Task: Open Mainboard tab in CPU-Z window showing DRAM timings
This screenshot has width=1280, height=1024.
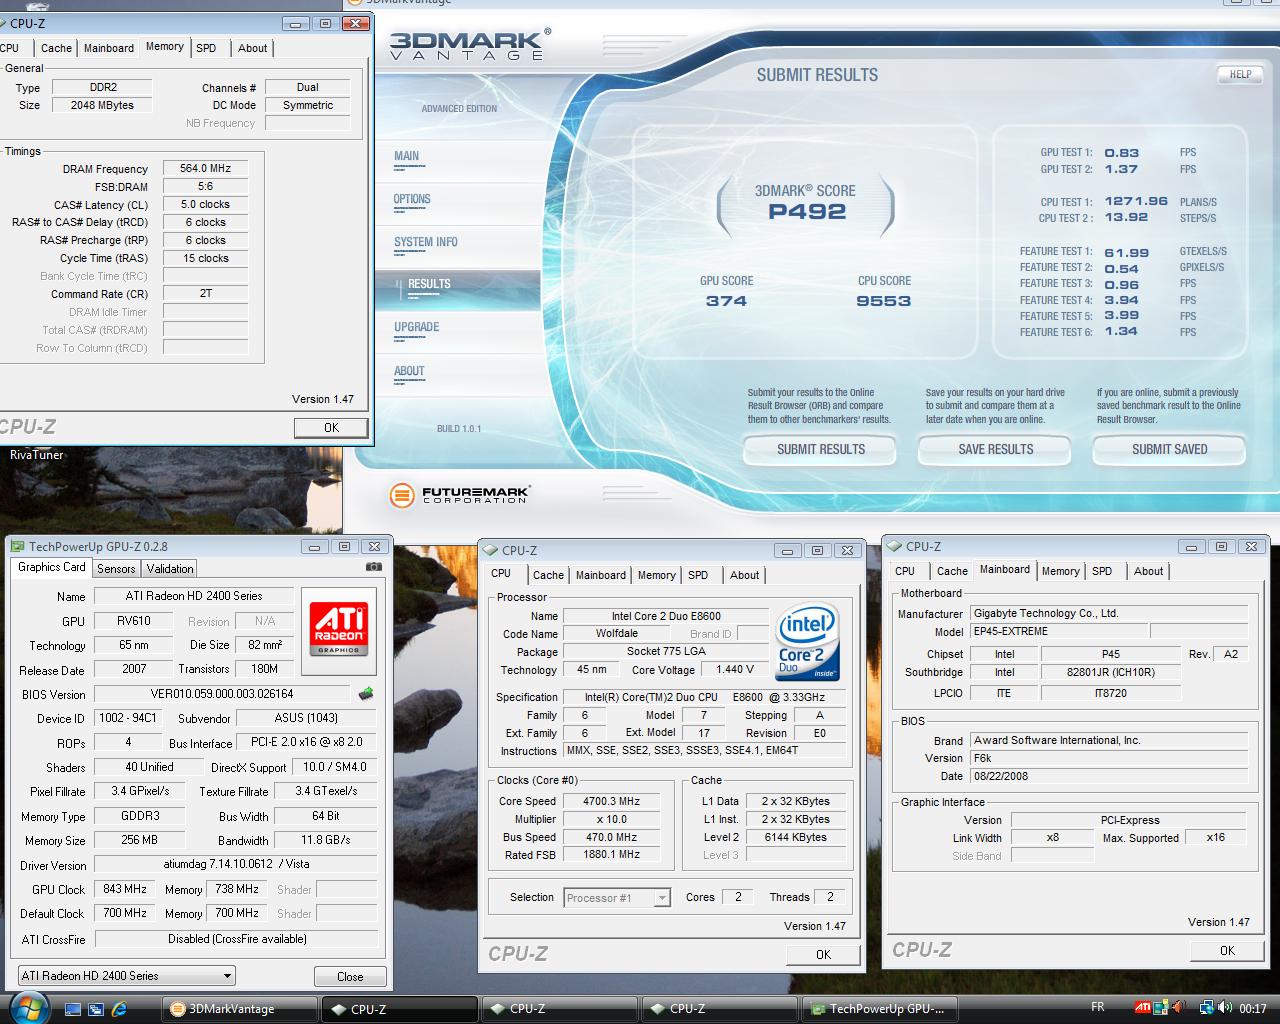Action: pos(109,48)
